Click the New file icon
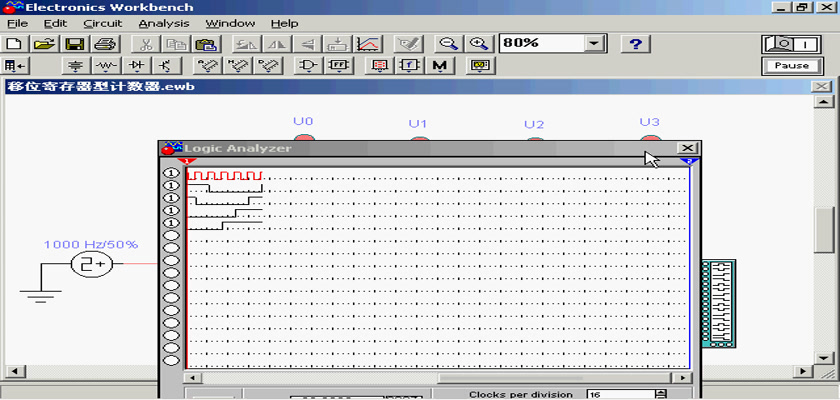840x400 pixels. (14, 44)
